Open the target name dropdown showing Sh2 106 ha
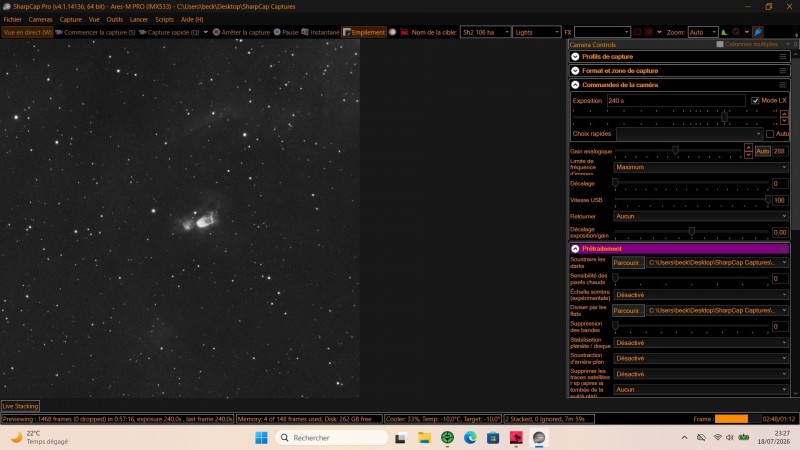 [x=485, y=32]
